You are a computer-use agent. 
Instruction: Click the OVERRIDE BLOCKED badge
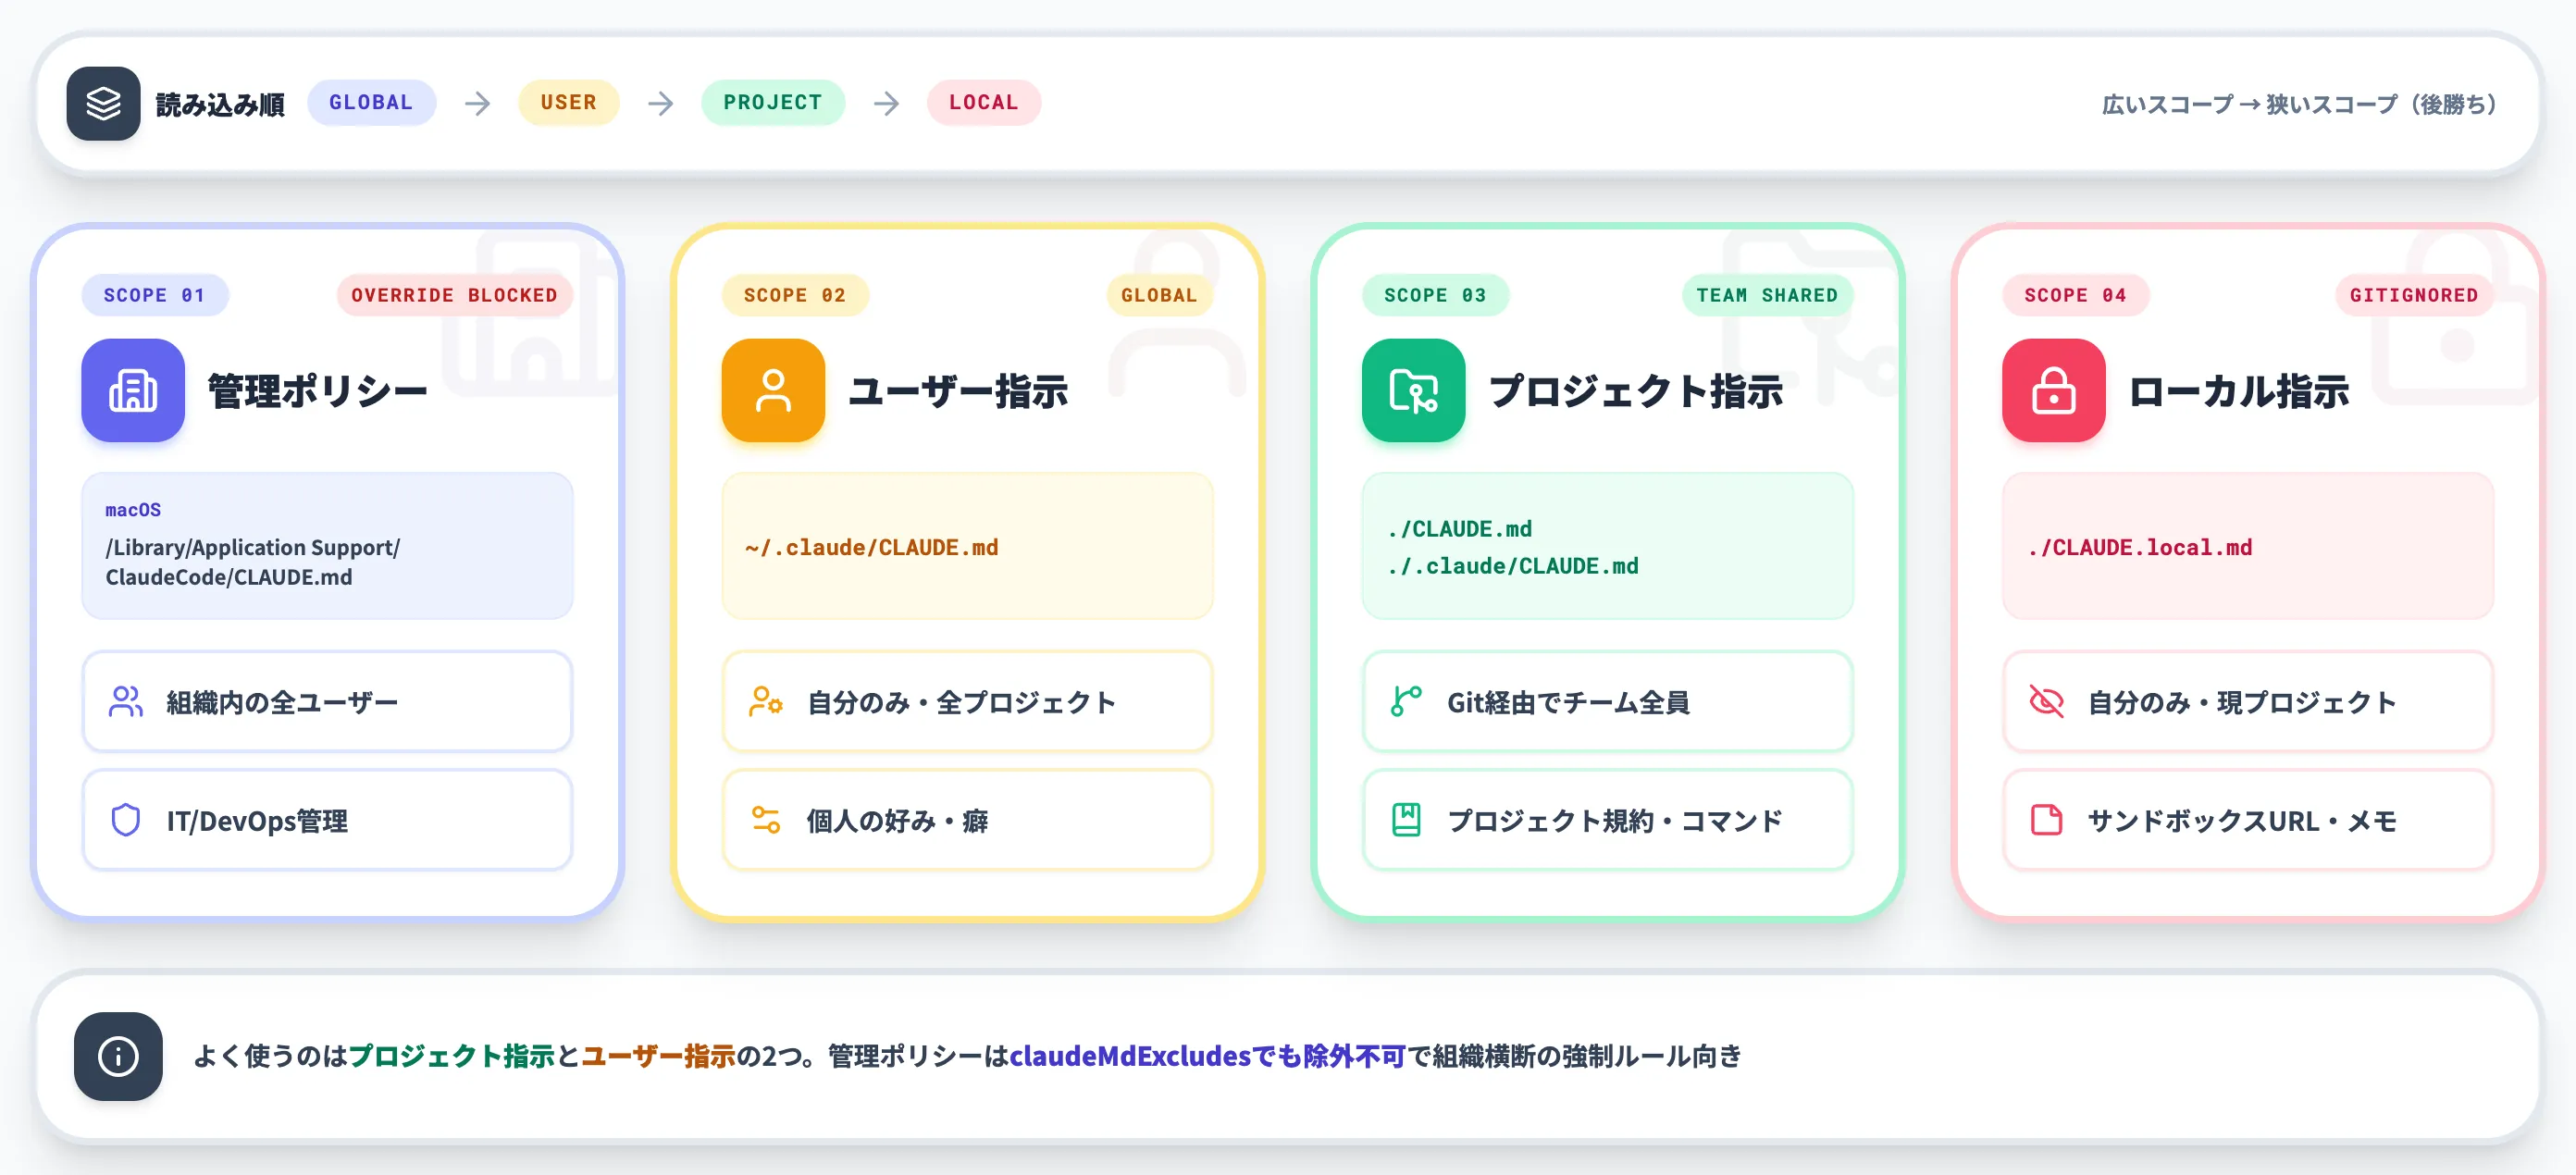tap(454, 295)
